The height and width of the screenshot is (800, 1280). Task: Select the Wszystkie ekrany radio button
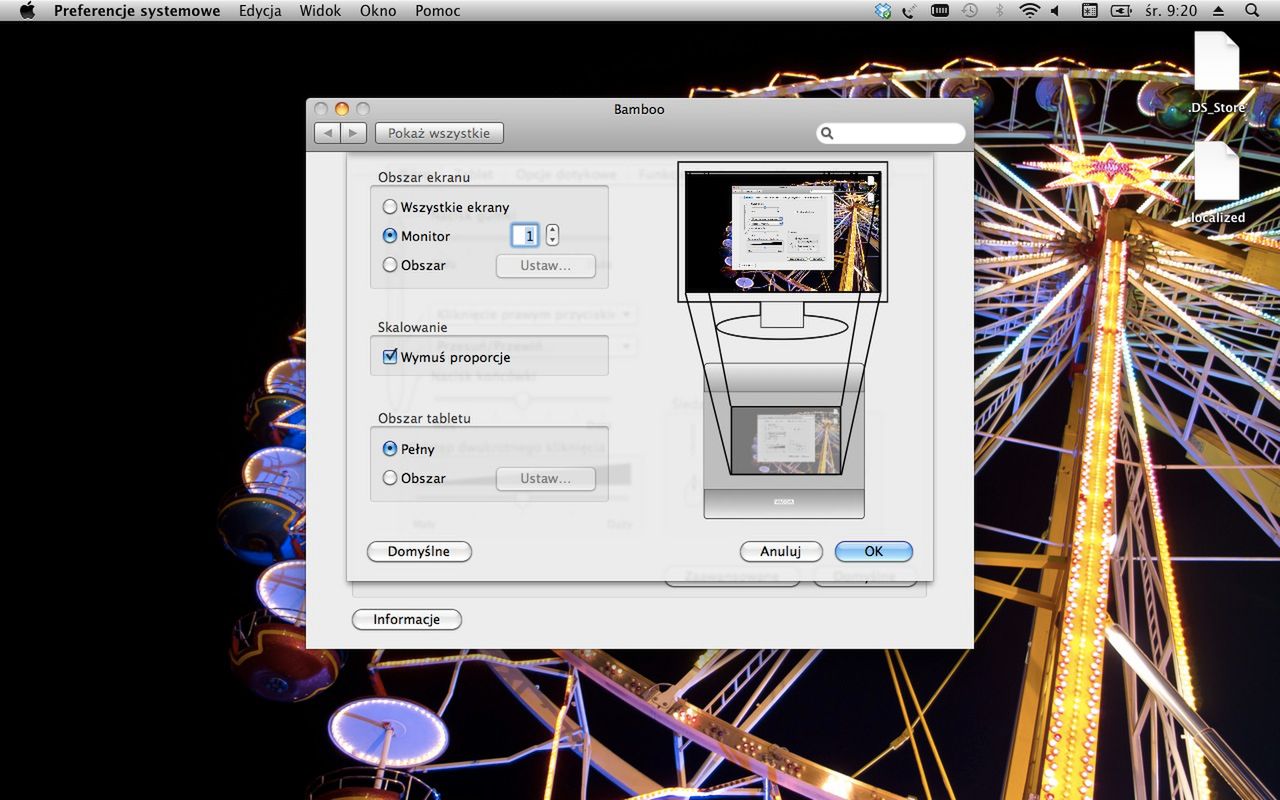click(x=390, y=207)
